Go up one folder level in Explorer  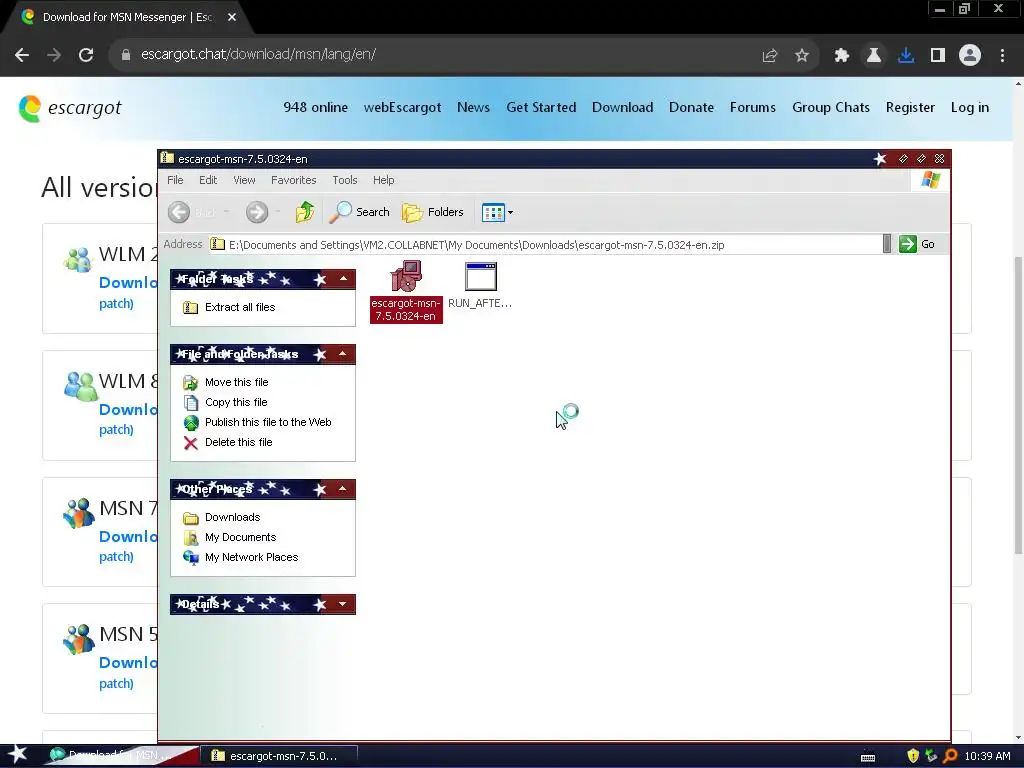pos(304,212)
